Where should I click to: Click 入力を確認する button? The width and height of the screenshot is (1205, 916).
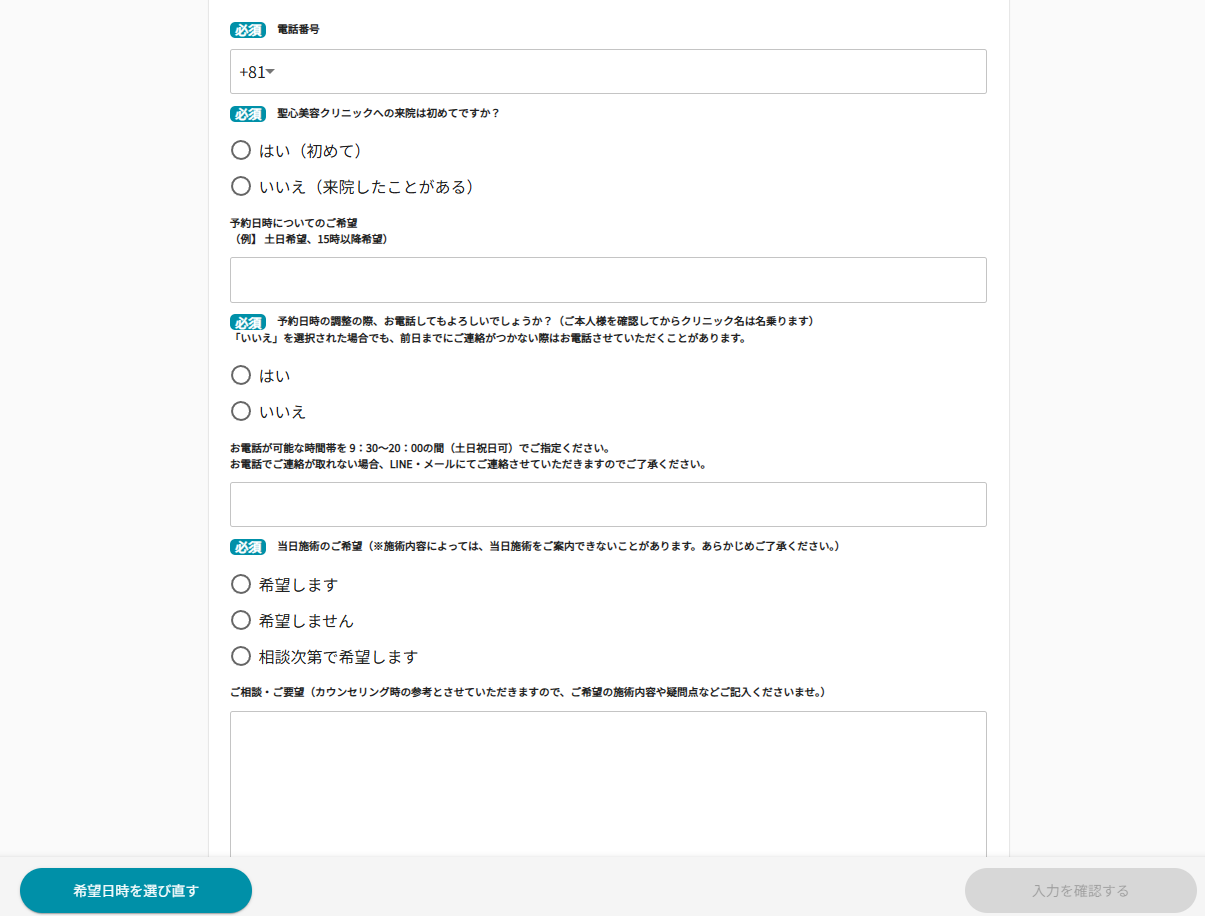[x=1081, y=891]
